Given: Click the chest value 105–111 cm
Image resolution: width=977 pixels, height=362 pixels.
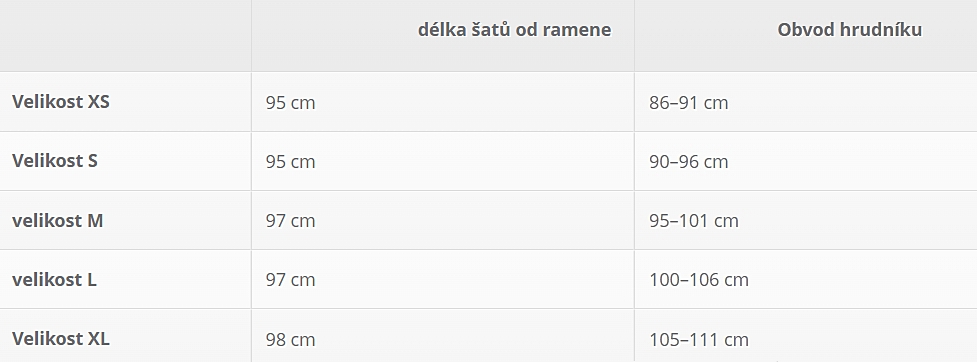Looking at the screenshot, I should pyautogui.click(x=698, y=340).
